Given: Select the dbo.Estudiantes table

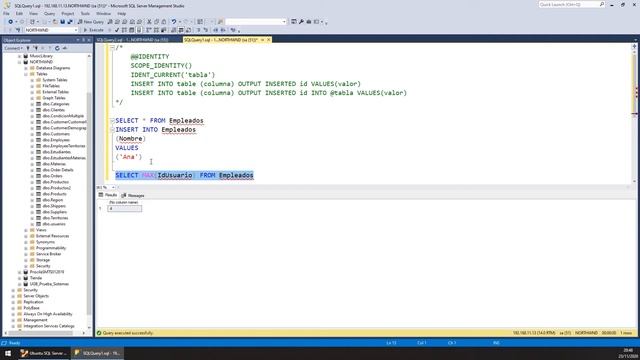Looking at the screenshot, I should [x=56, y=152].
